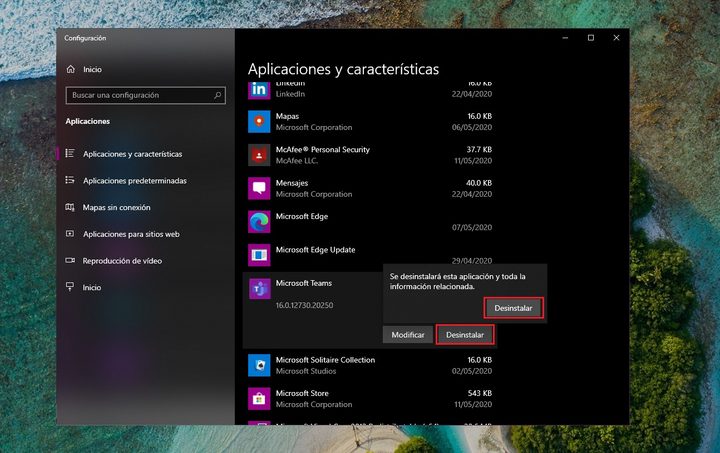The image size is (720, 453).
Task: Select the Microsoft Edge Update entry name
Action: (x=315, y=250)
